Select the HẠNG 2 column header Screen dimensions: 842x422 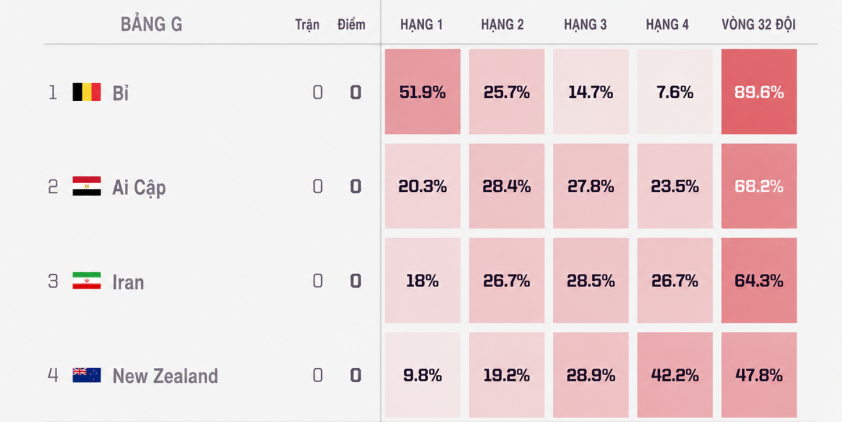502,25
